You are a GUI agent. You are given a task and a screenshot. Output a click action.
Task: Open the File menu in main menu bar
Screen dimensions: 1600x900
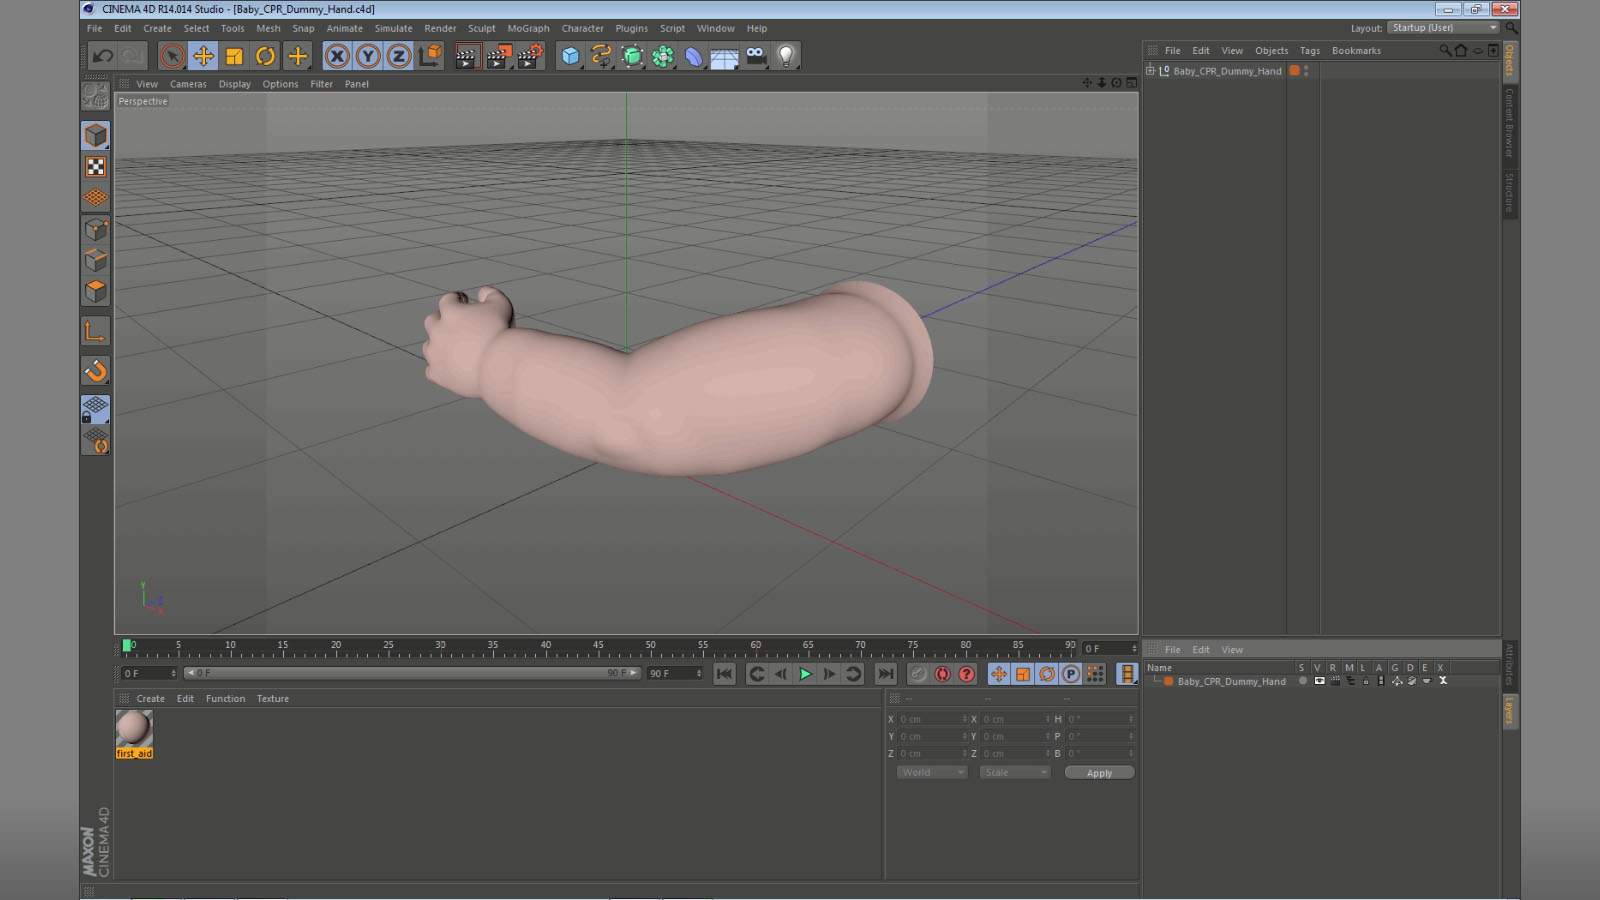coord(95,29)
